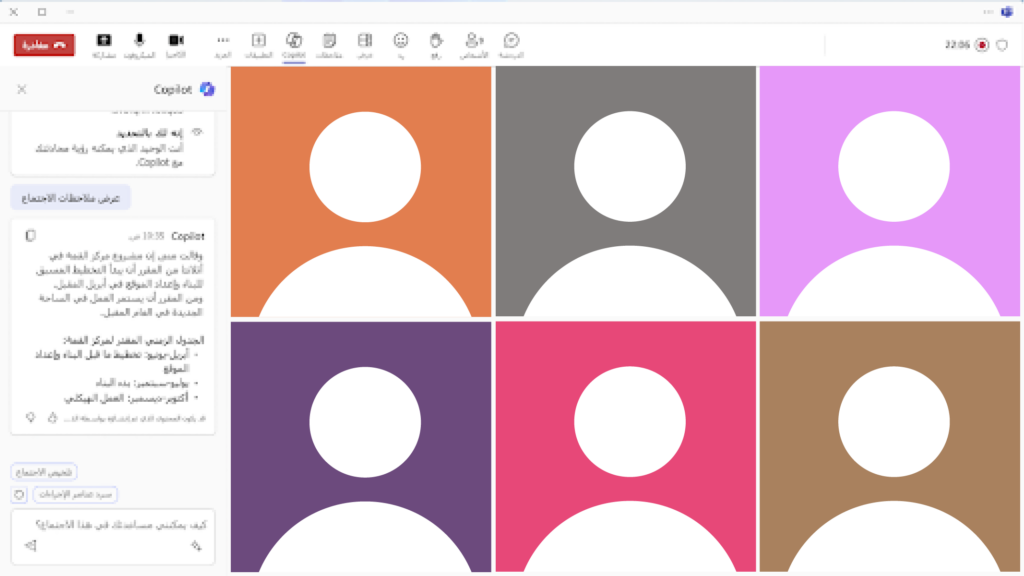Viewport: 1024px width, 576px height.
Task: Select the "تلخيص الاجتماع" suggestion chip
Action: pyautogui.click(x=44, y=472)
